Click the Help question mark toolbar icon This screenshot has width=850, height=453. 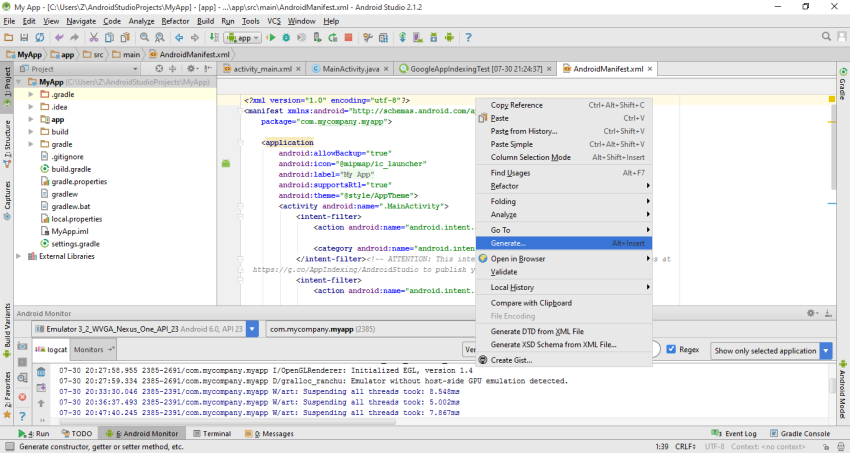pyautogui.click(x=468, y=37)
